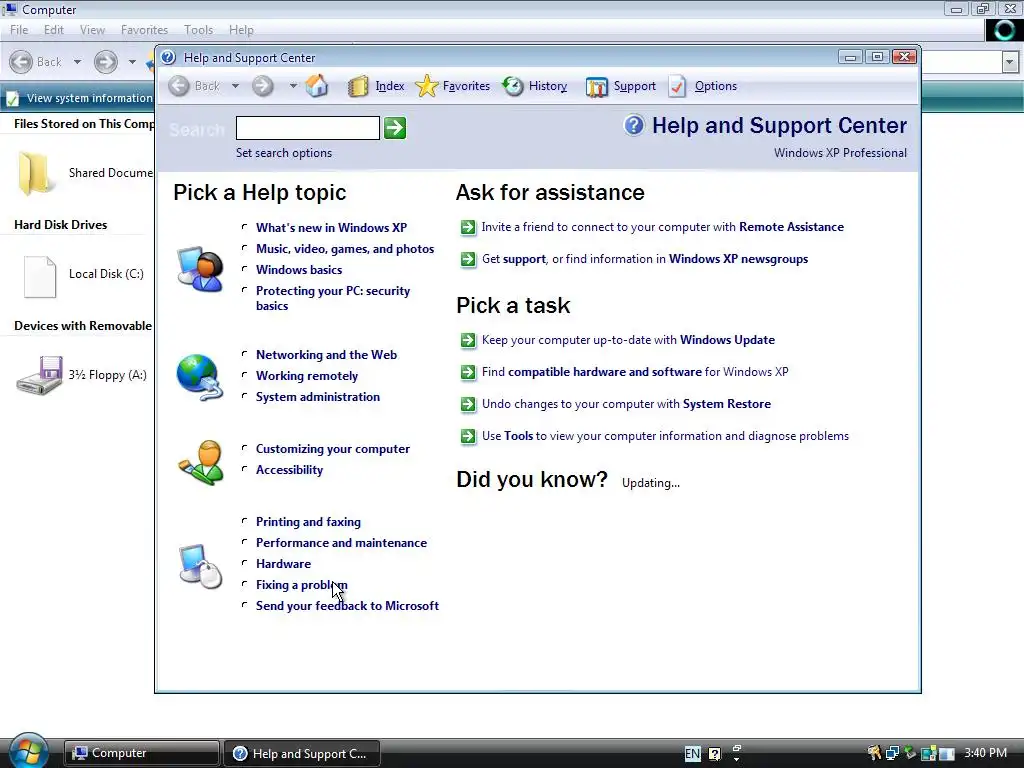Click green arrow beside Windows XP newsgroups
This screenshot has height=768, width=1024.
468,259
